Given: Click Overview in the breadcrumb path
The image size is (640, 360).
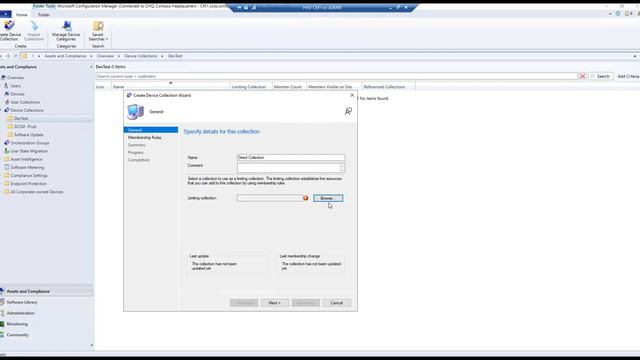Looking at the screenshot, I should (105, 56).
